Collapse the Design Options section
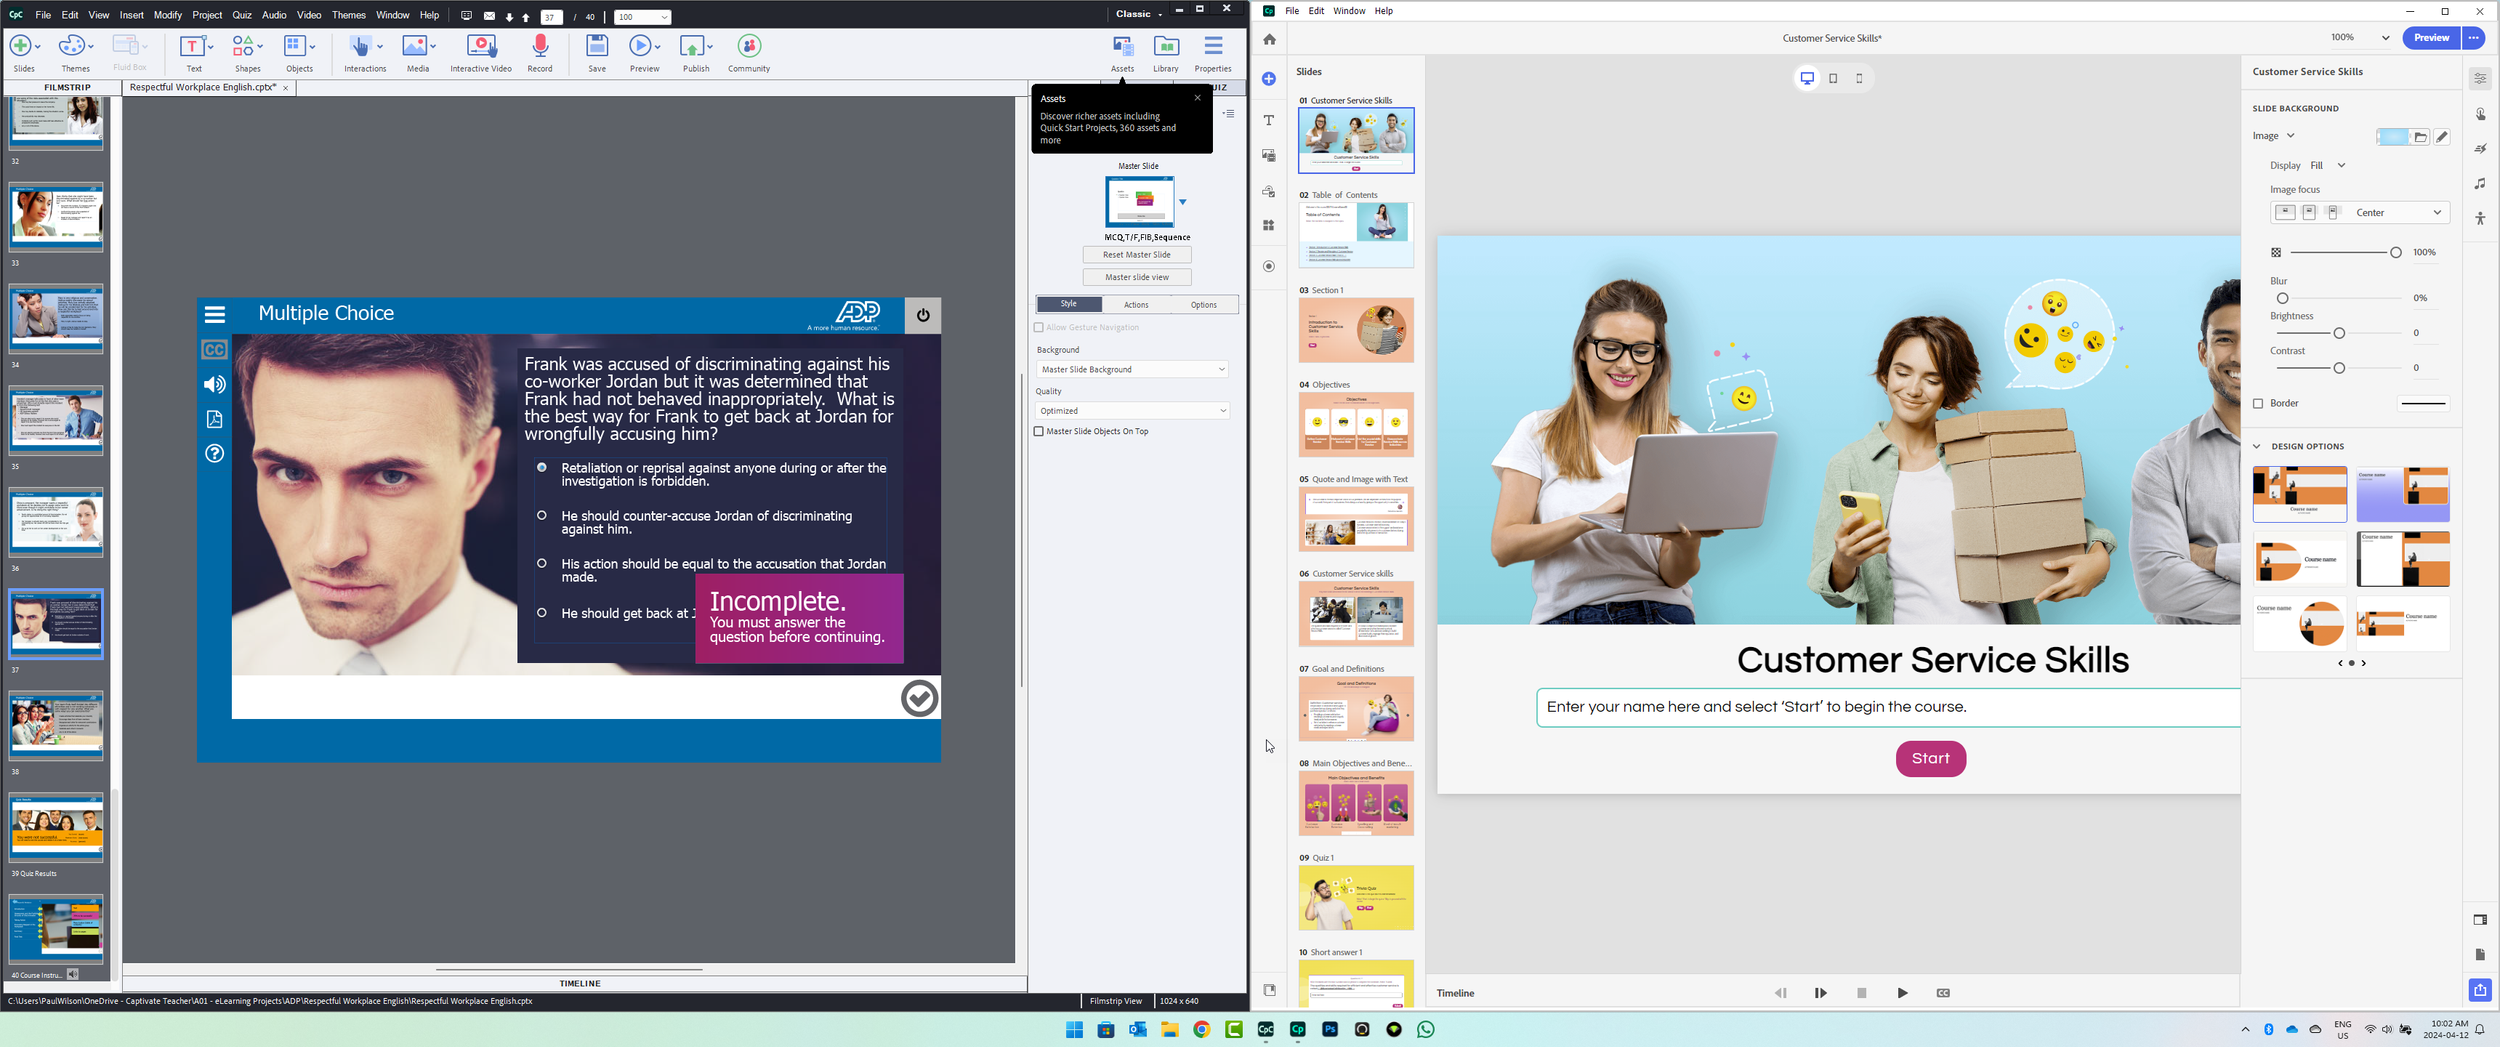The height and width of the screenshot is (1047, 2500). pyautogui.click(x=2257, y=447)
